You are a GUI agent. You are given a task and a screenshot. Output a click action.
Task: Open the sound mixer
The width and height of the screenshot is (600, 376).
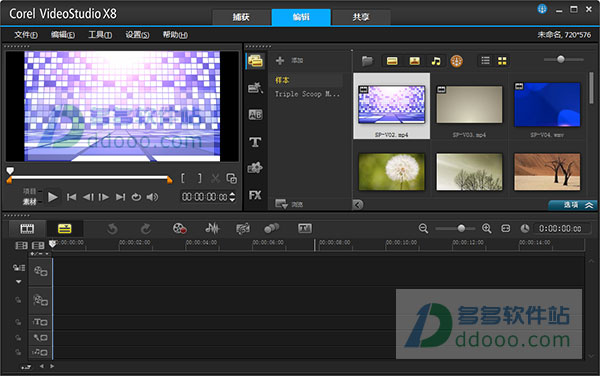[212, 228]
